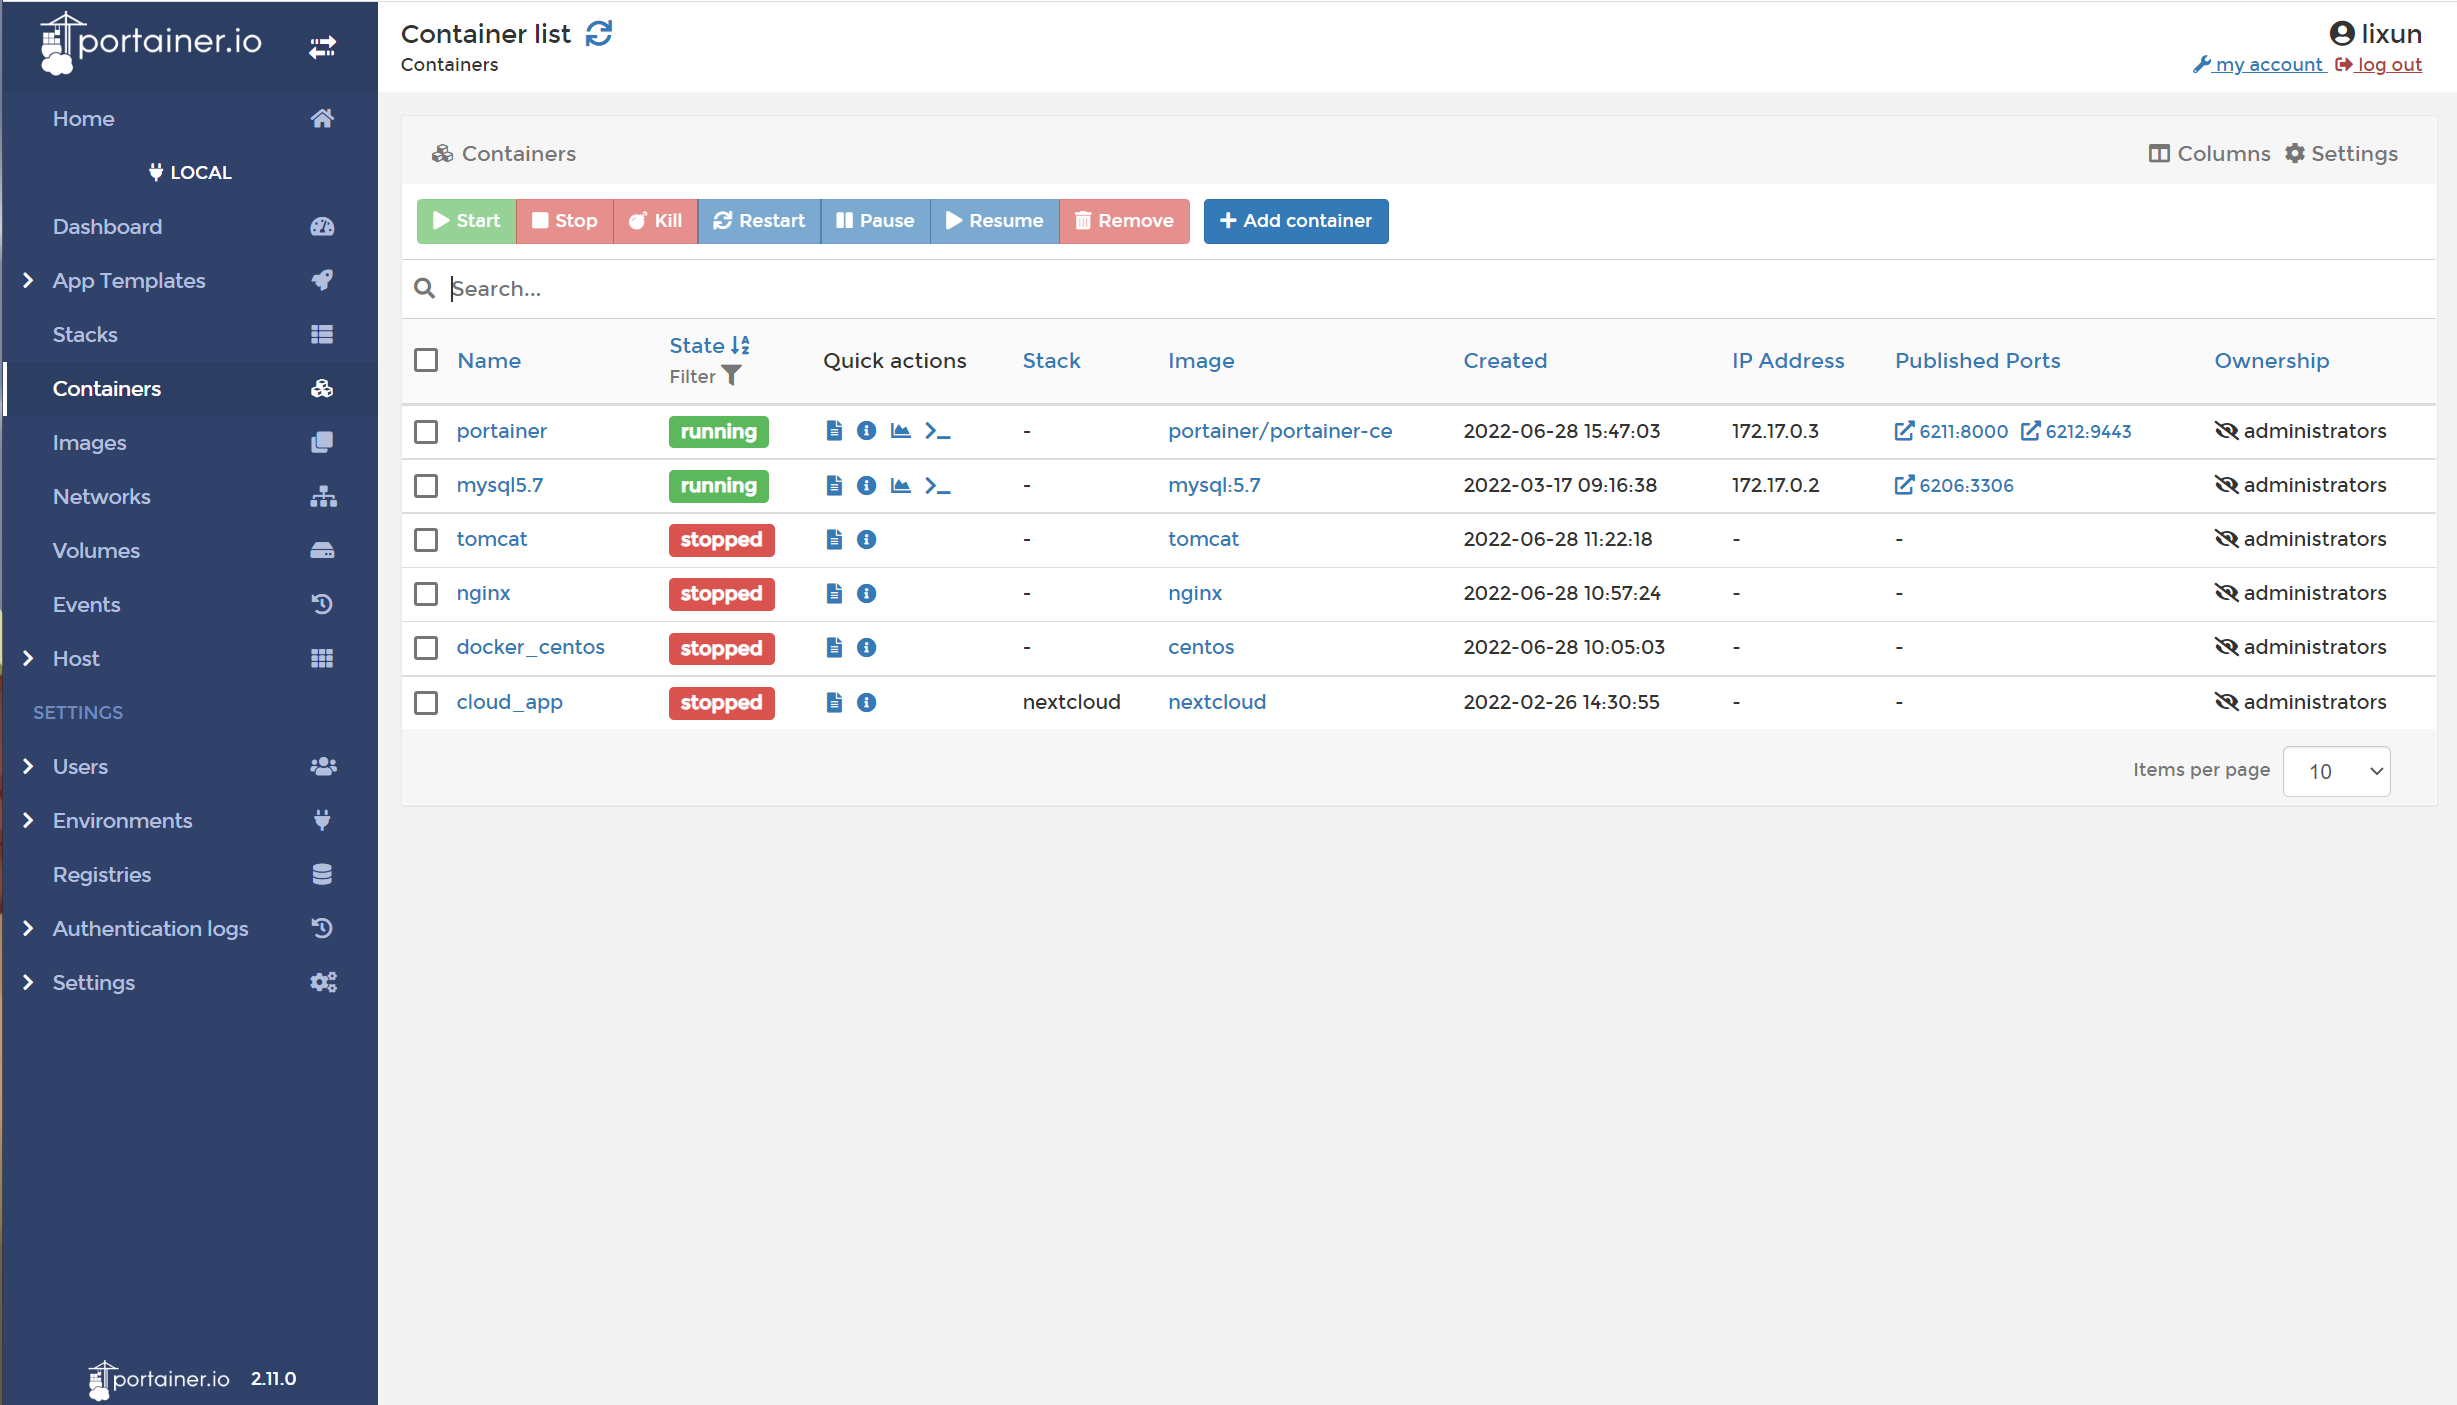Click the refresh icon next to Container list
This screenshot has height=1405, width=2457.
[x=598, y=34]
